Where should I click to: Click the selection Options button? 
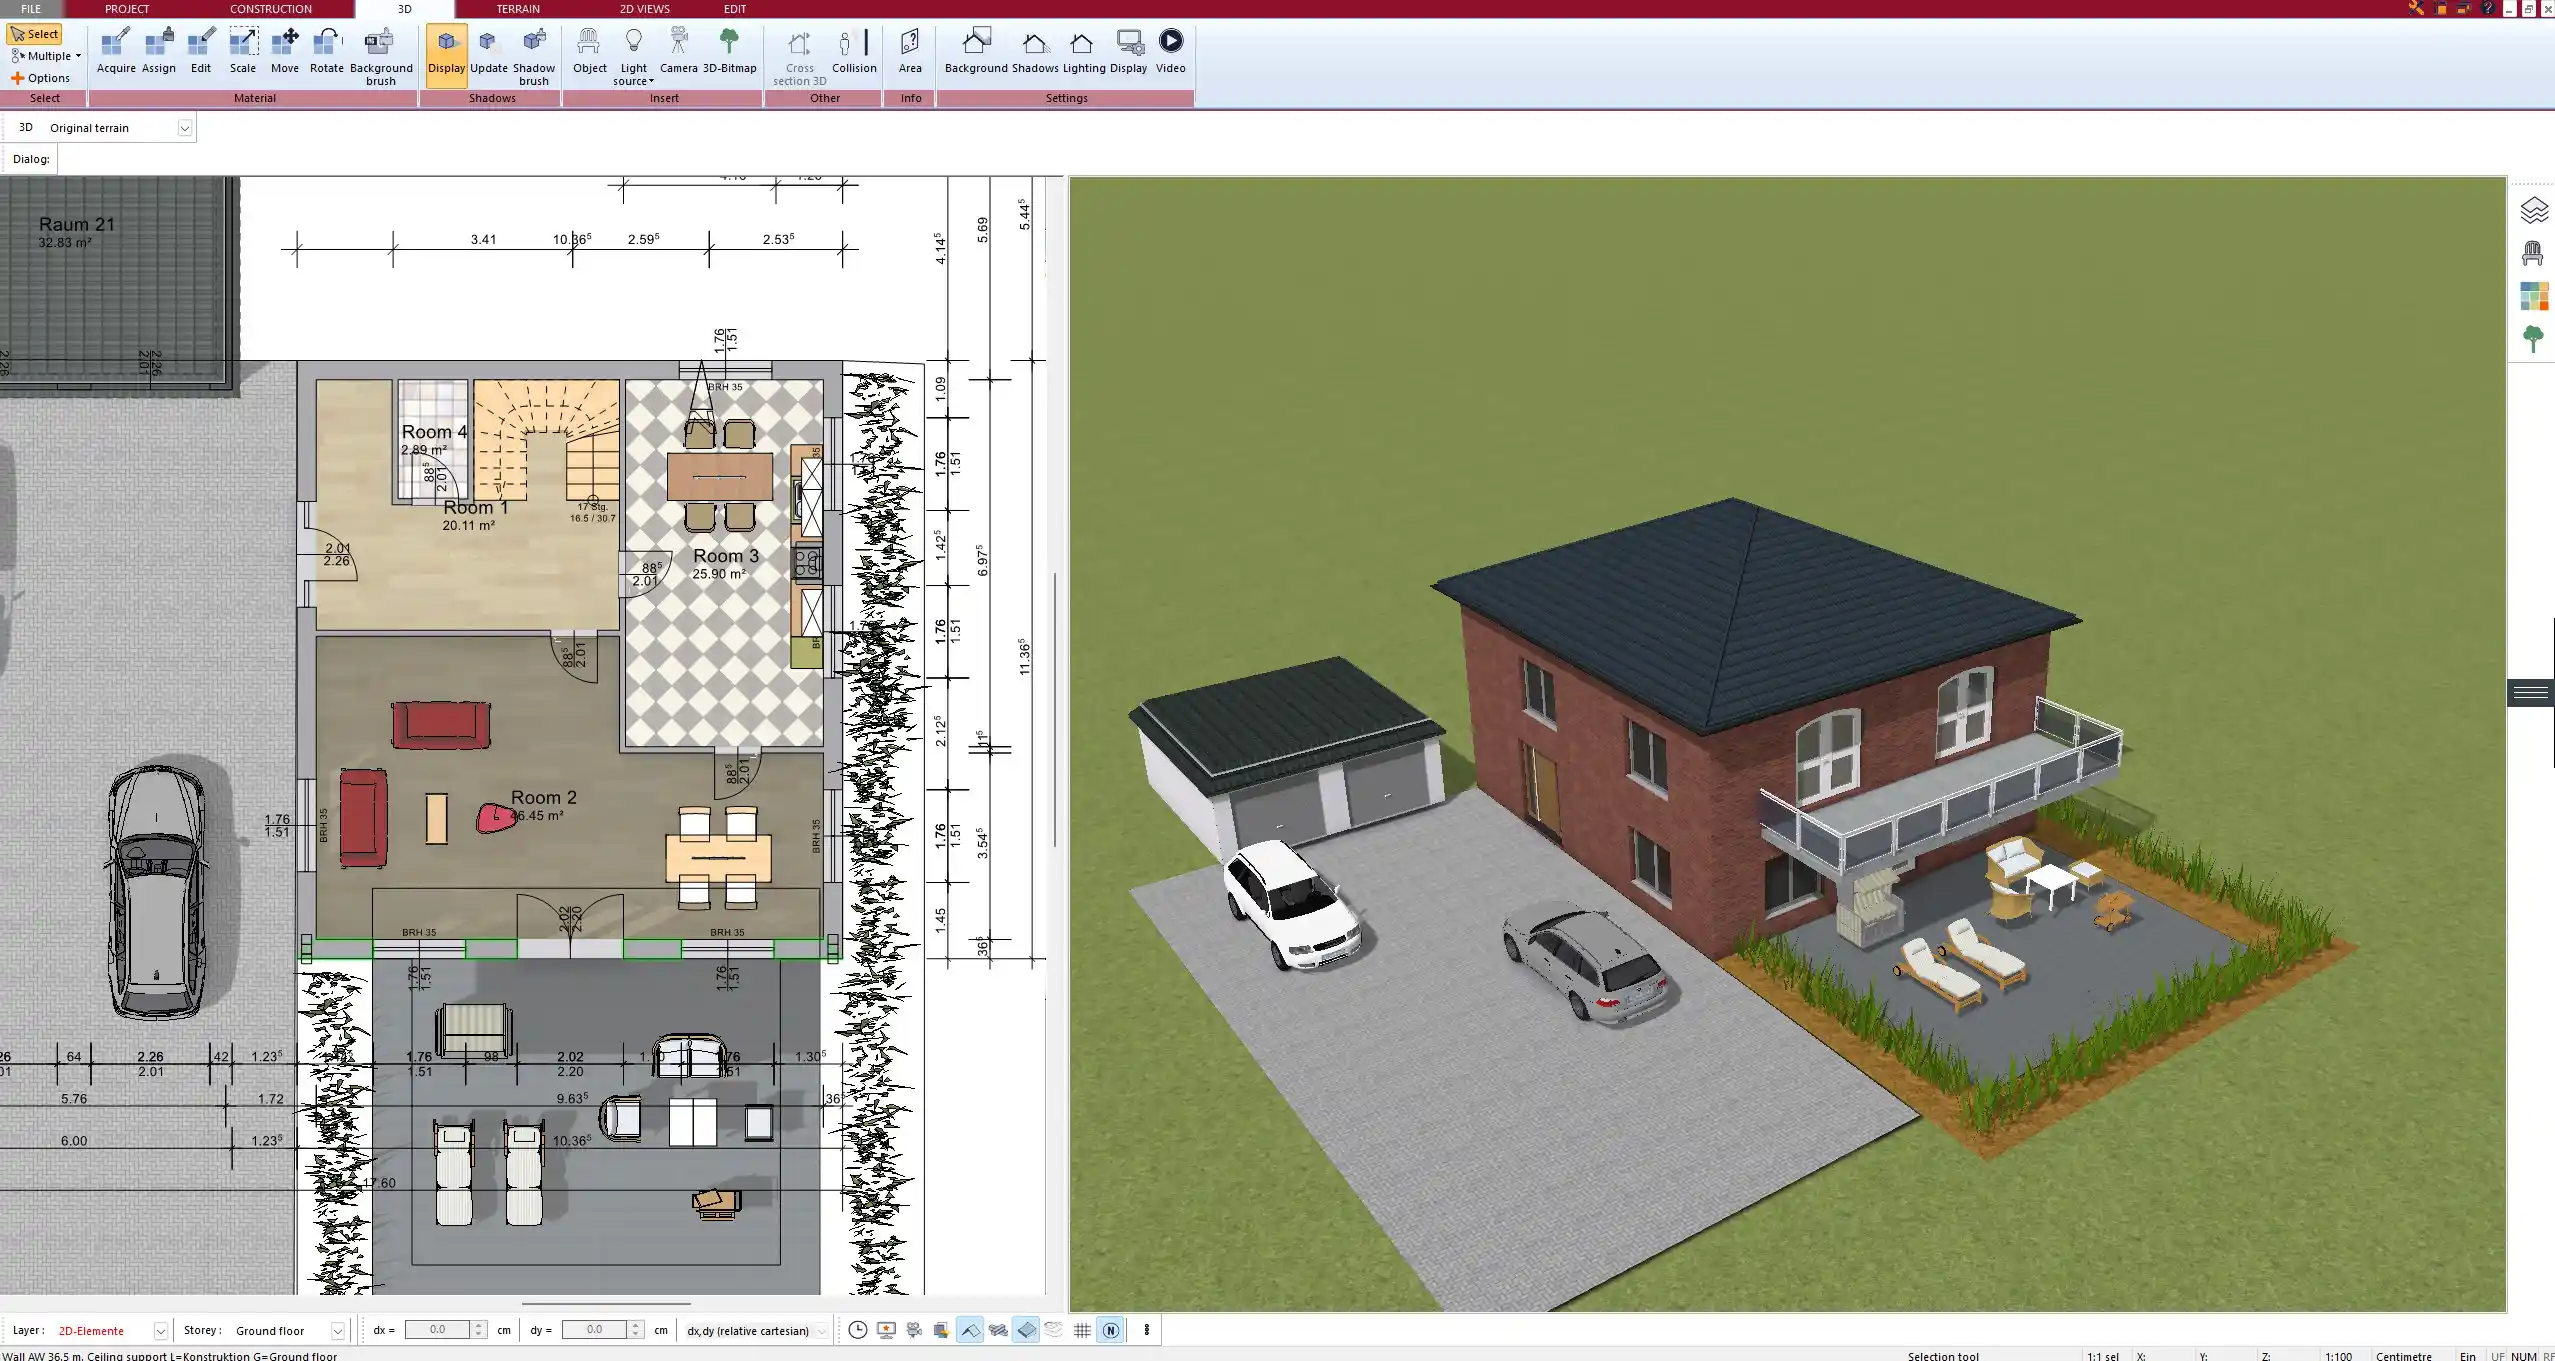tap(41, 78)
